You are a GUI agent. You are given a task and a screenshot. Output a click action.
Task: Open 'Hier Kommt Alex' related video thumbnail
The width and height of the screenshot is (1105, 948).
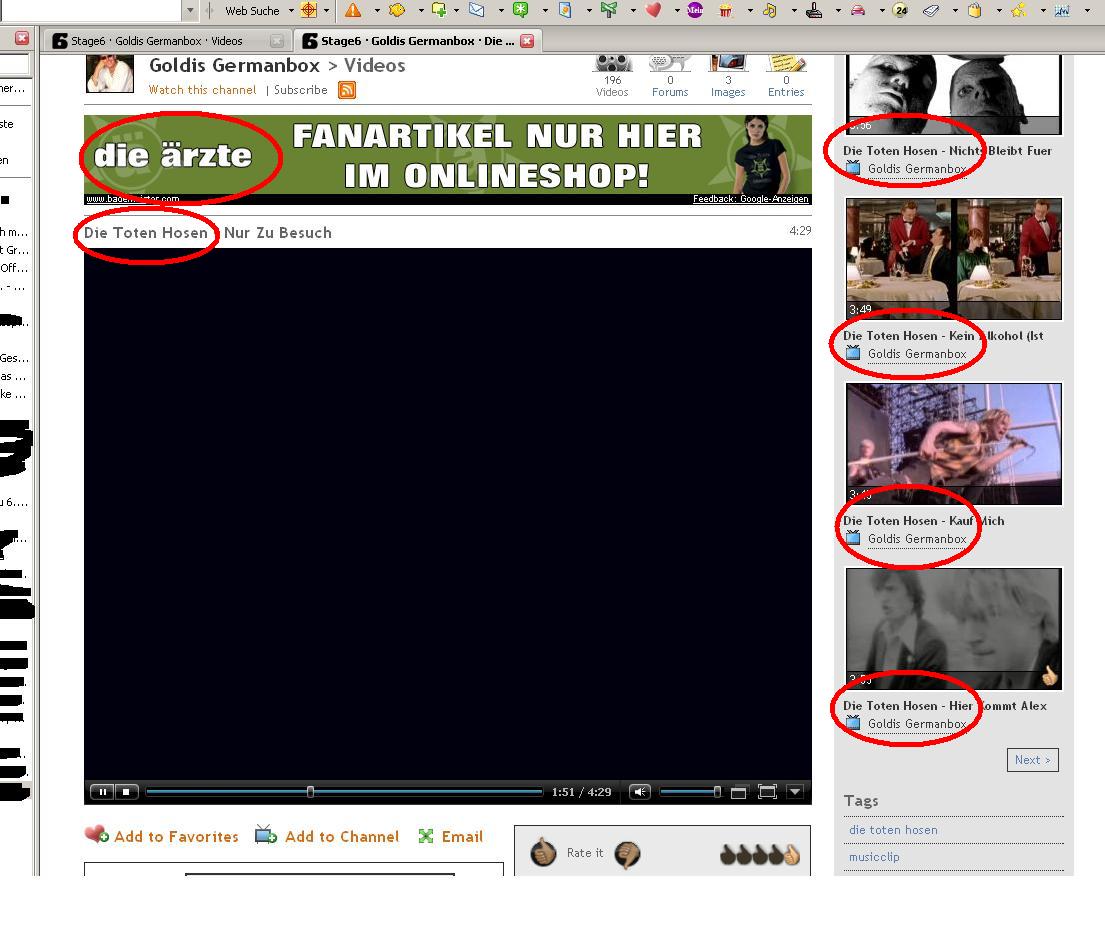click(953, 629)
